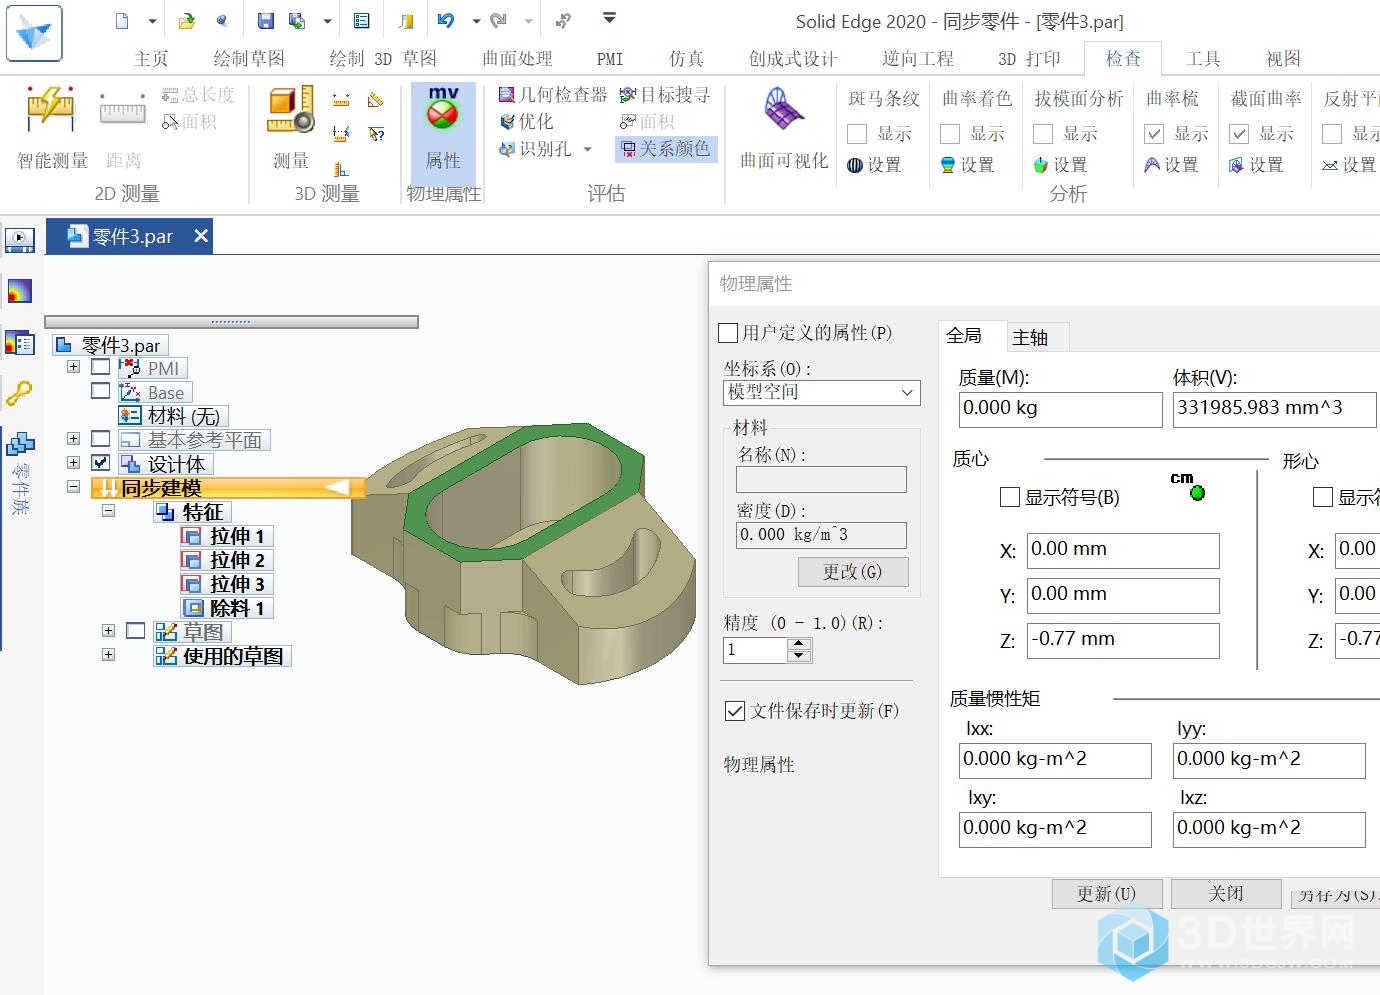The image size is (1380, 995).
Task: Select the 拉伸 2 feature in tree
Action: coord(227,560)
